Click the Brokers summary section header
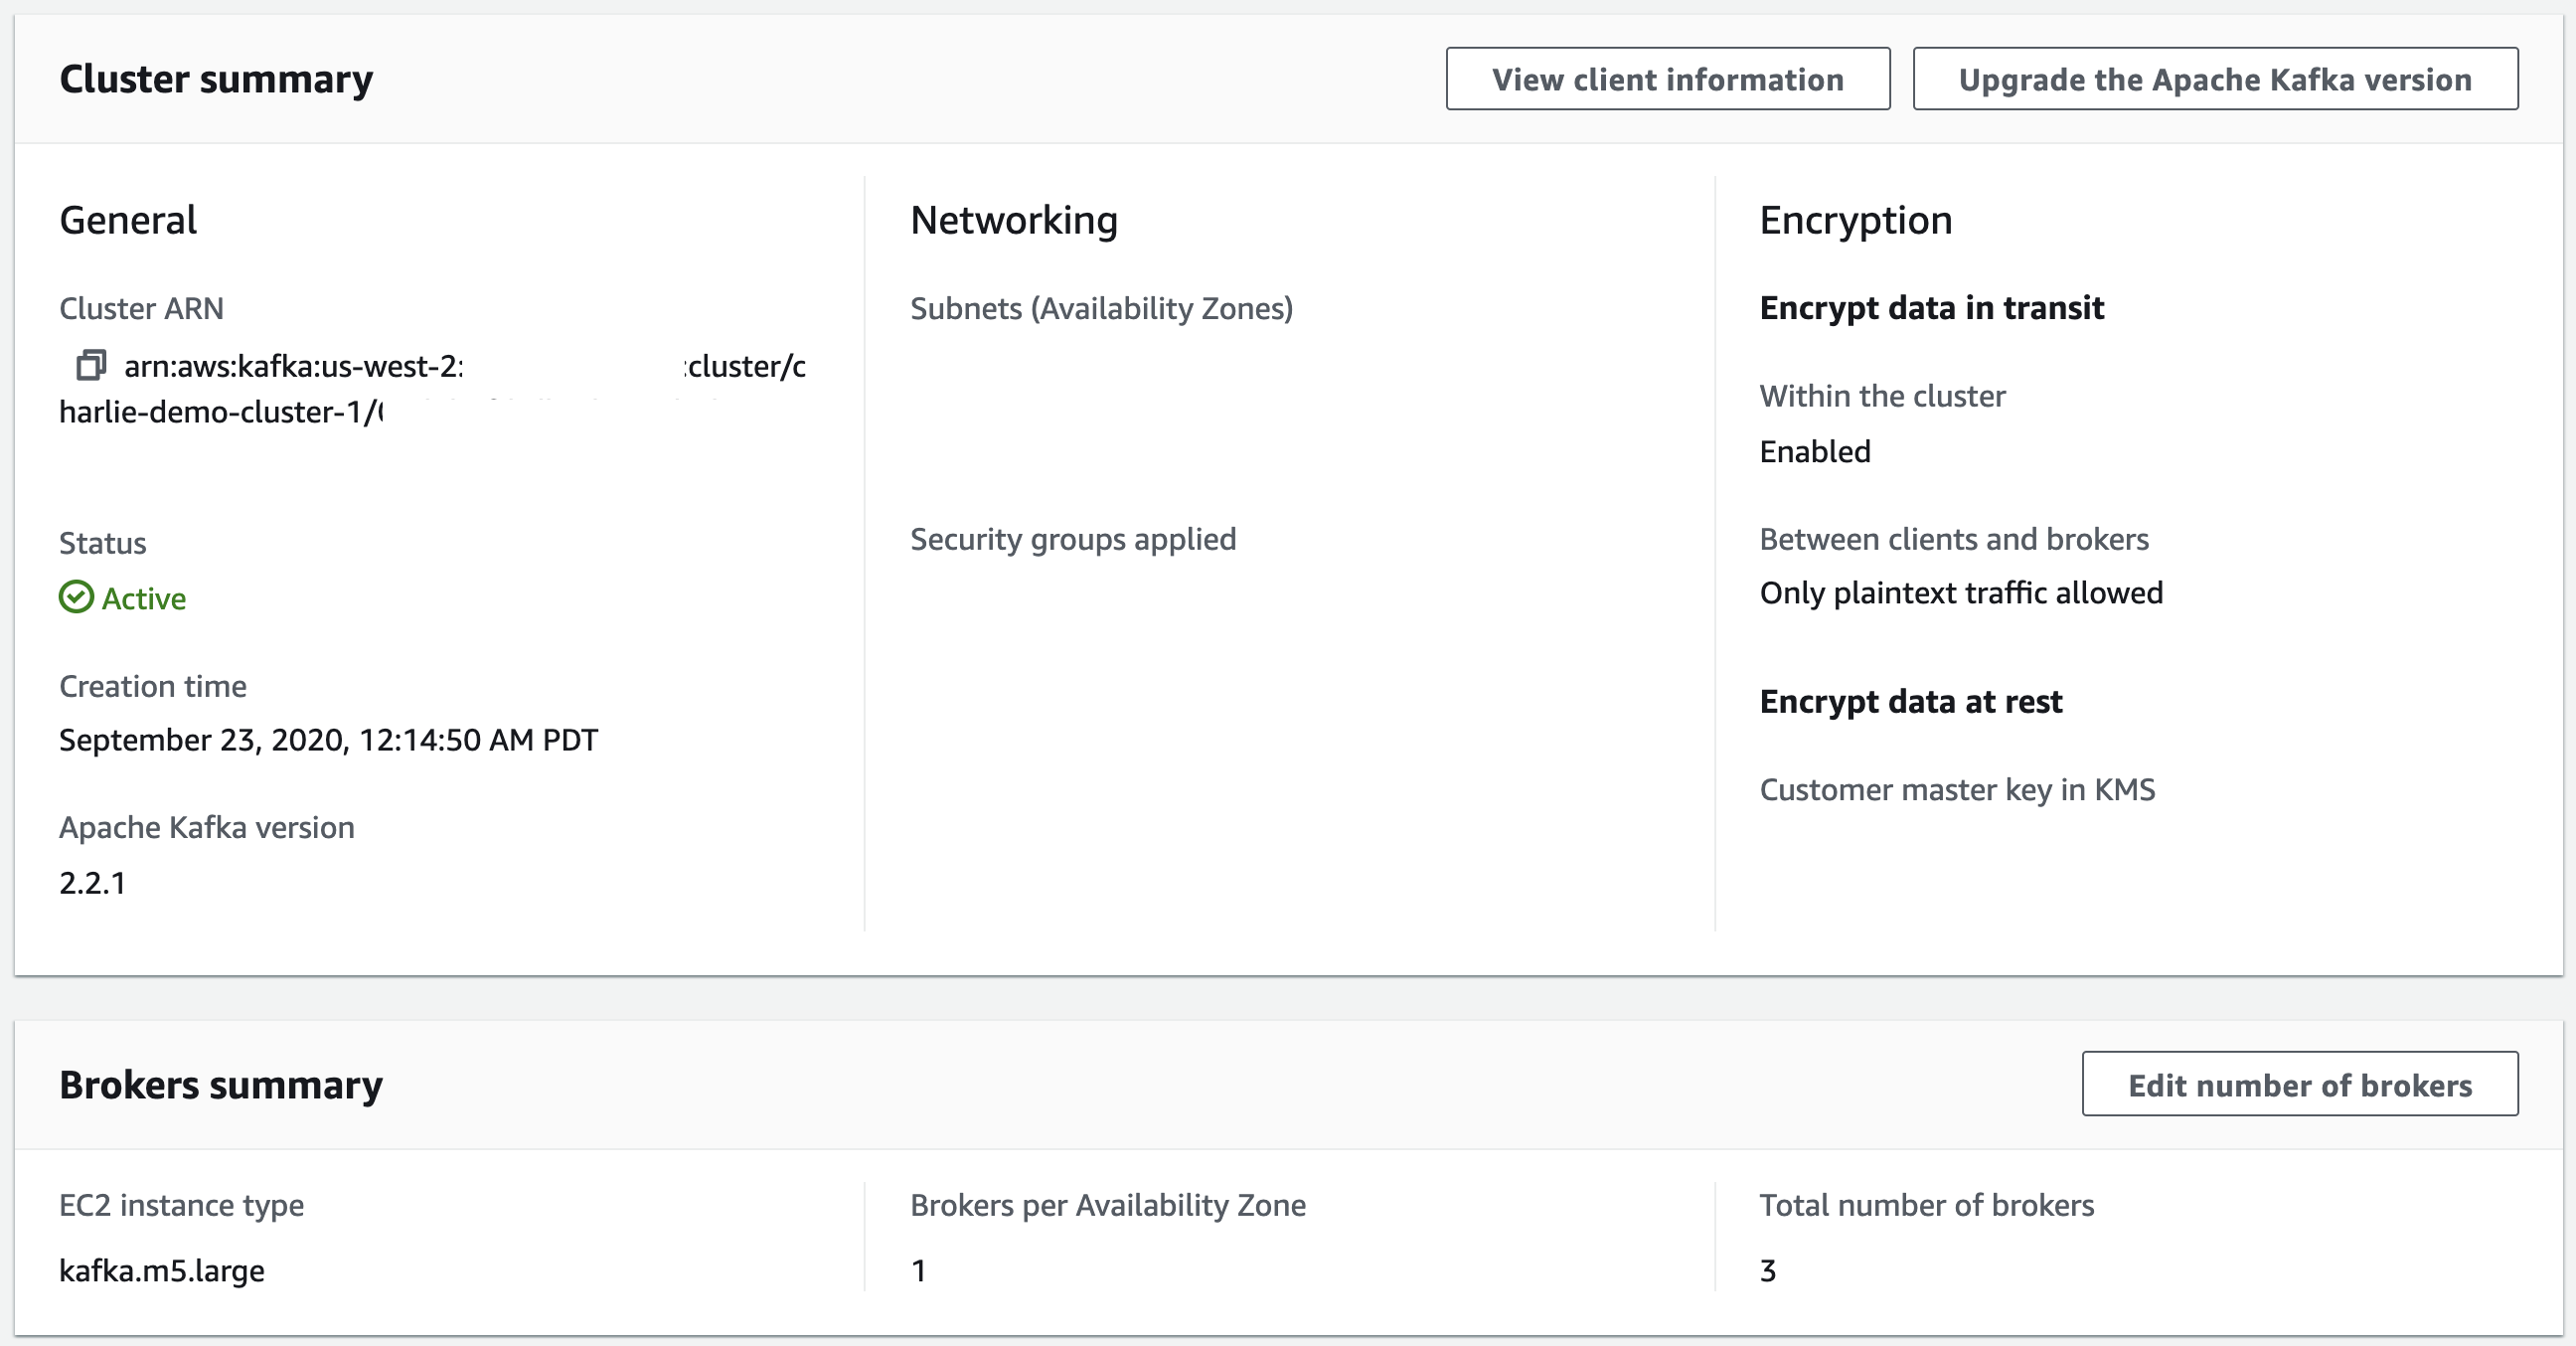 221,1083
